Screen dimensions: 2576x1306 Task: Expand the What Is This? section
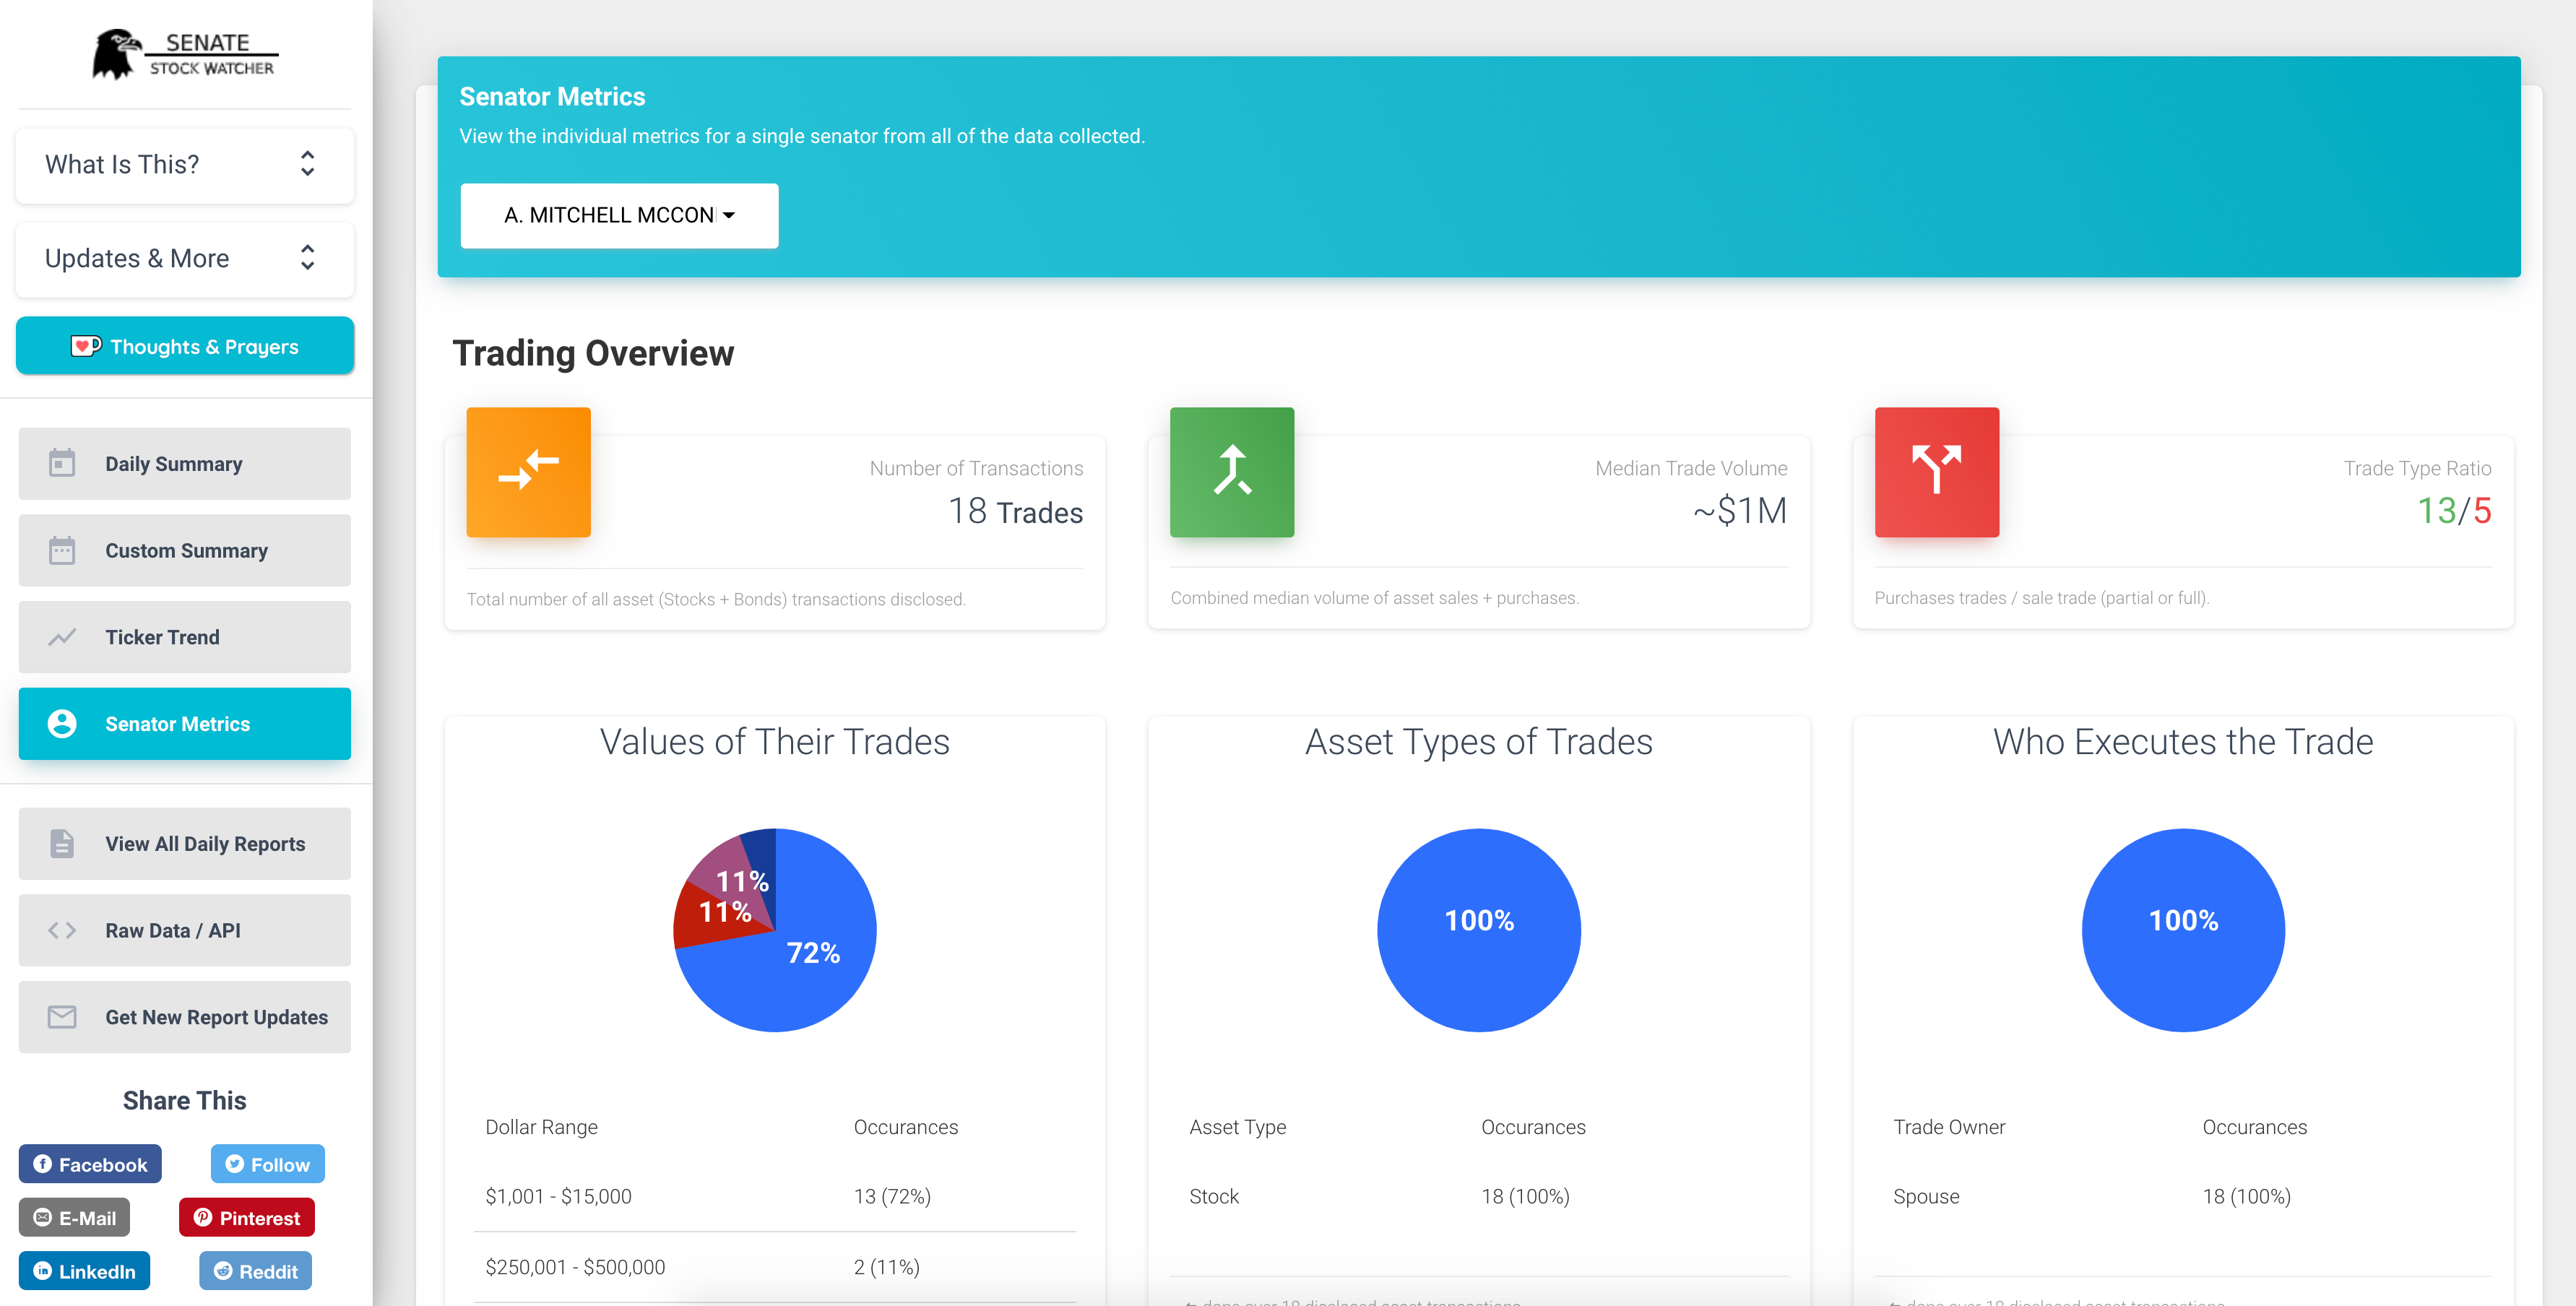pyautogui.click(x=184, y=164)
